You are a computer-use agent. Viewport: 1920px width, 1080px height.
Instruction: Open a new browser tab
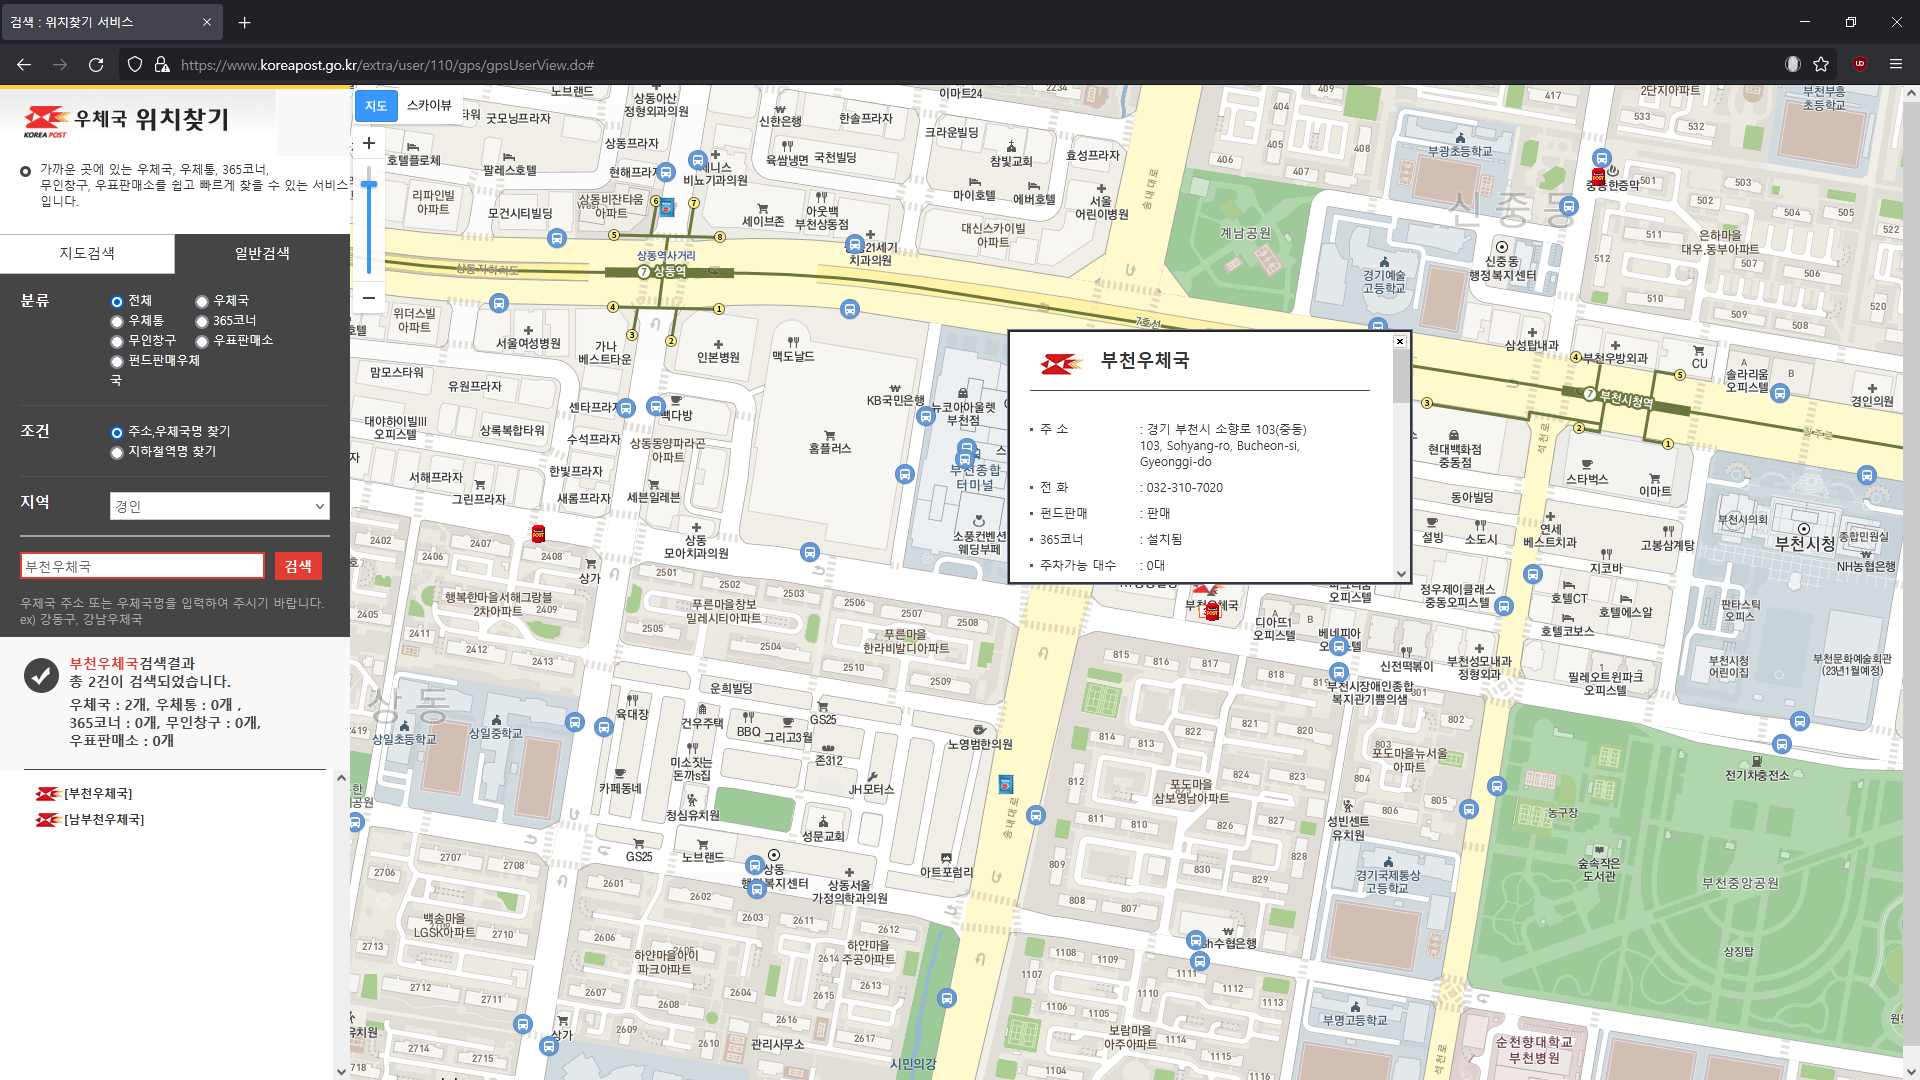[245, 22]
